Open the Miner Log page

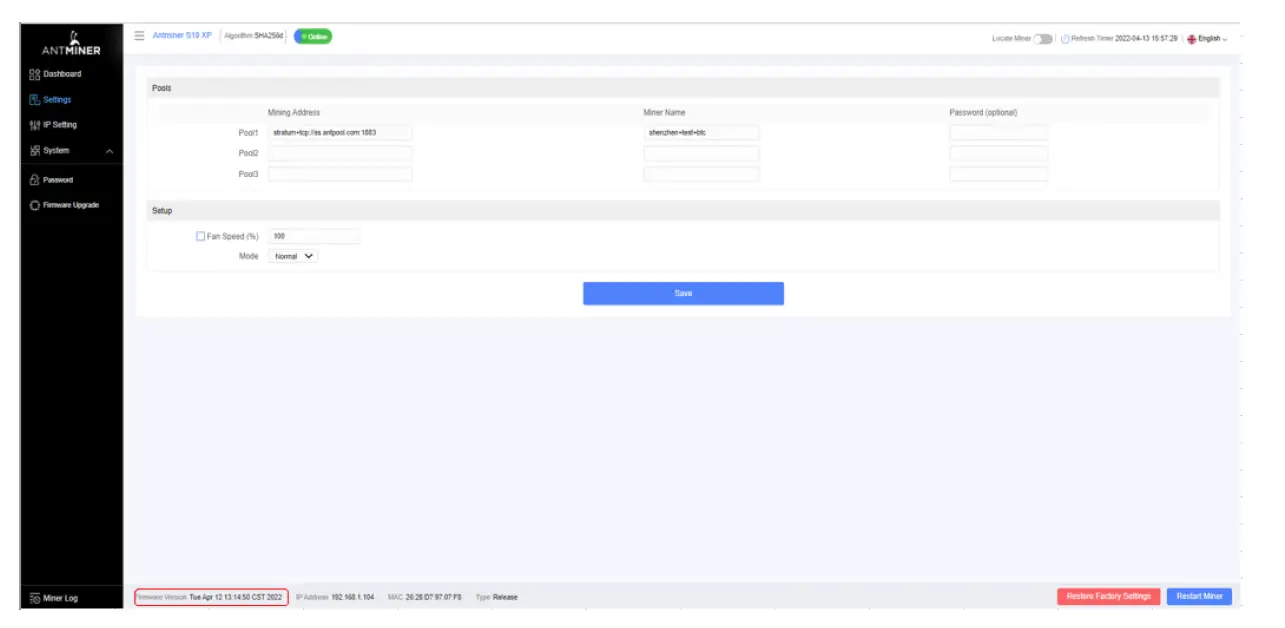pos(60,598)
